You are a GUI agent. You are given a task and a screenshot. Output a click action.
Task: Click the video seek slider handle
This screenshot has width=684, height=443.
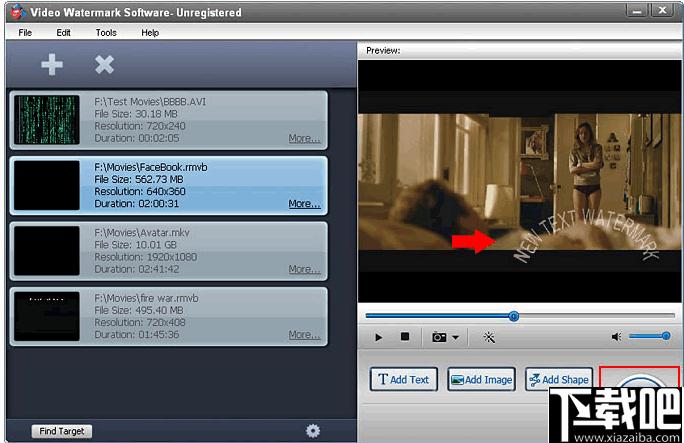pyautogui.click(x=513, y=316)
